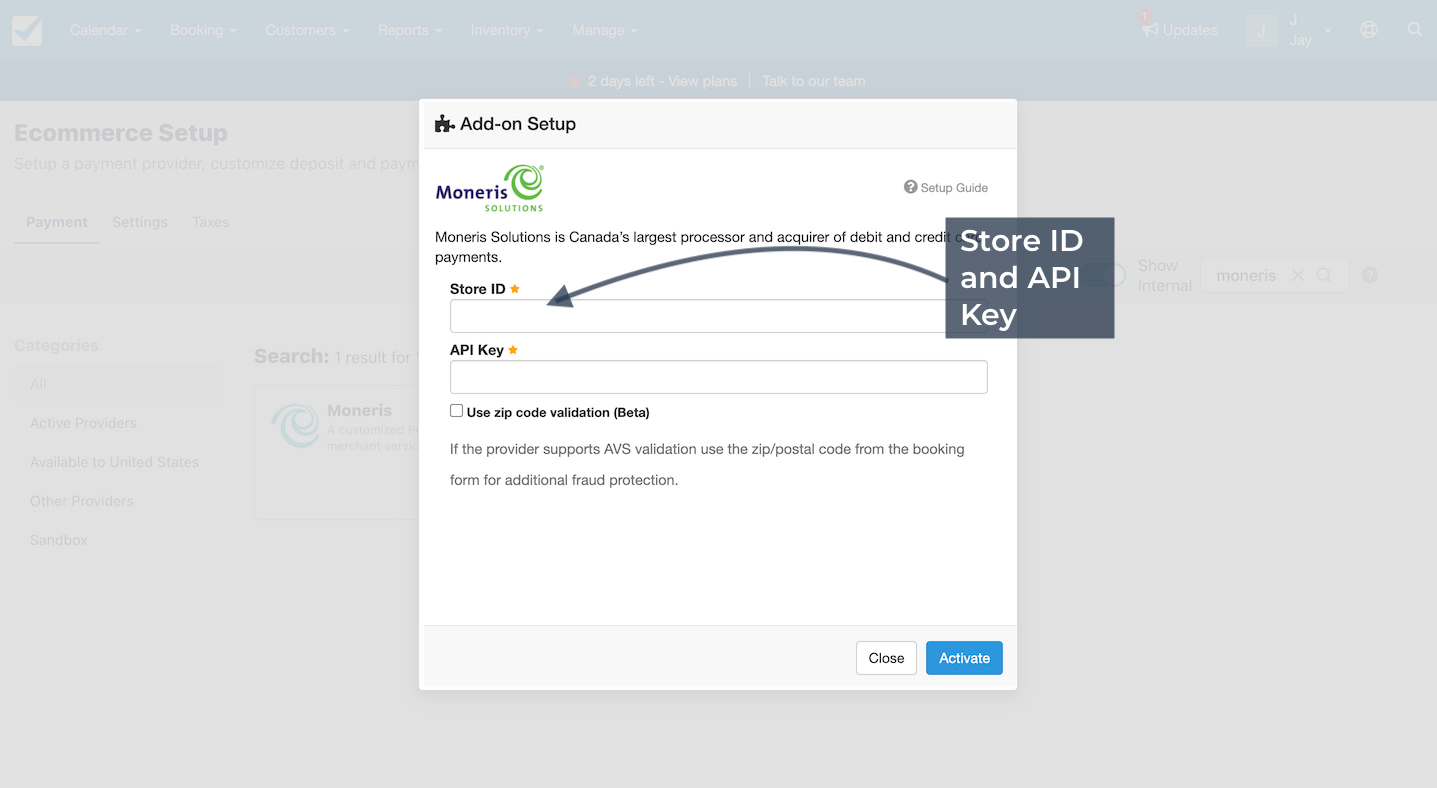
Task: Click into the API Key field
Action: click(719, 377)
